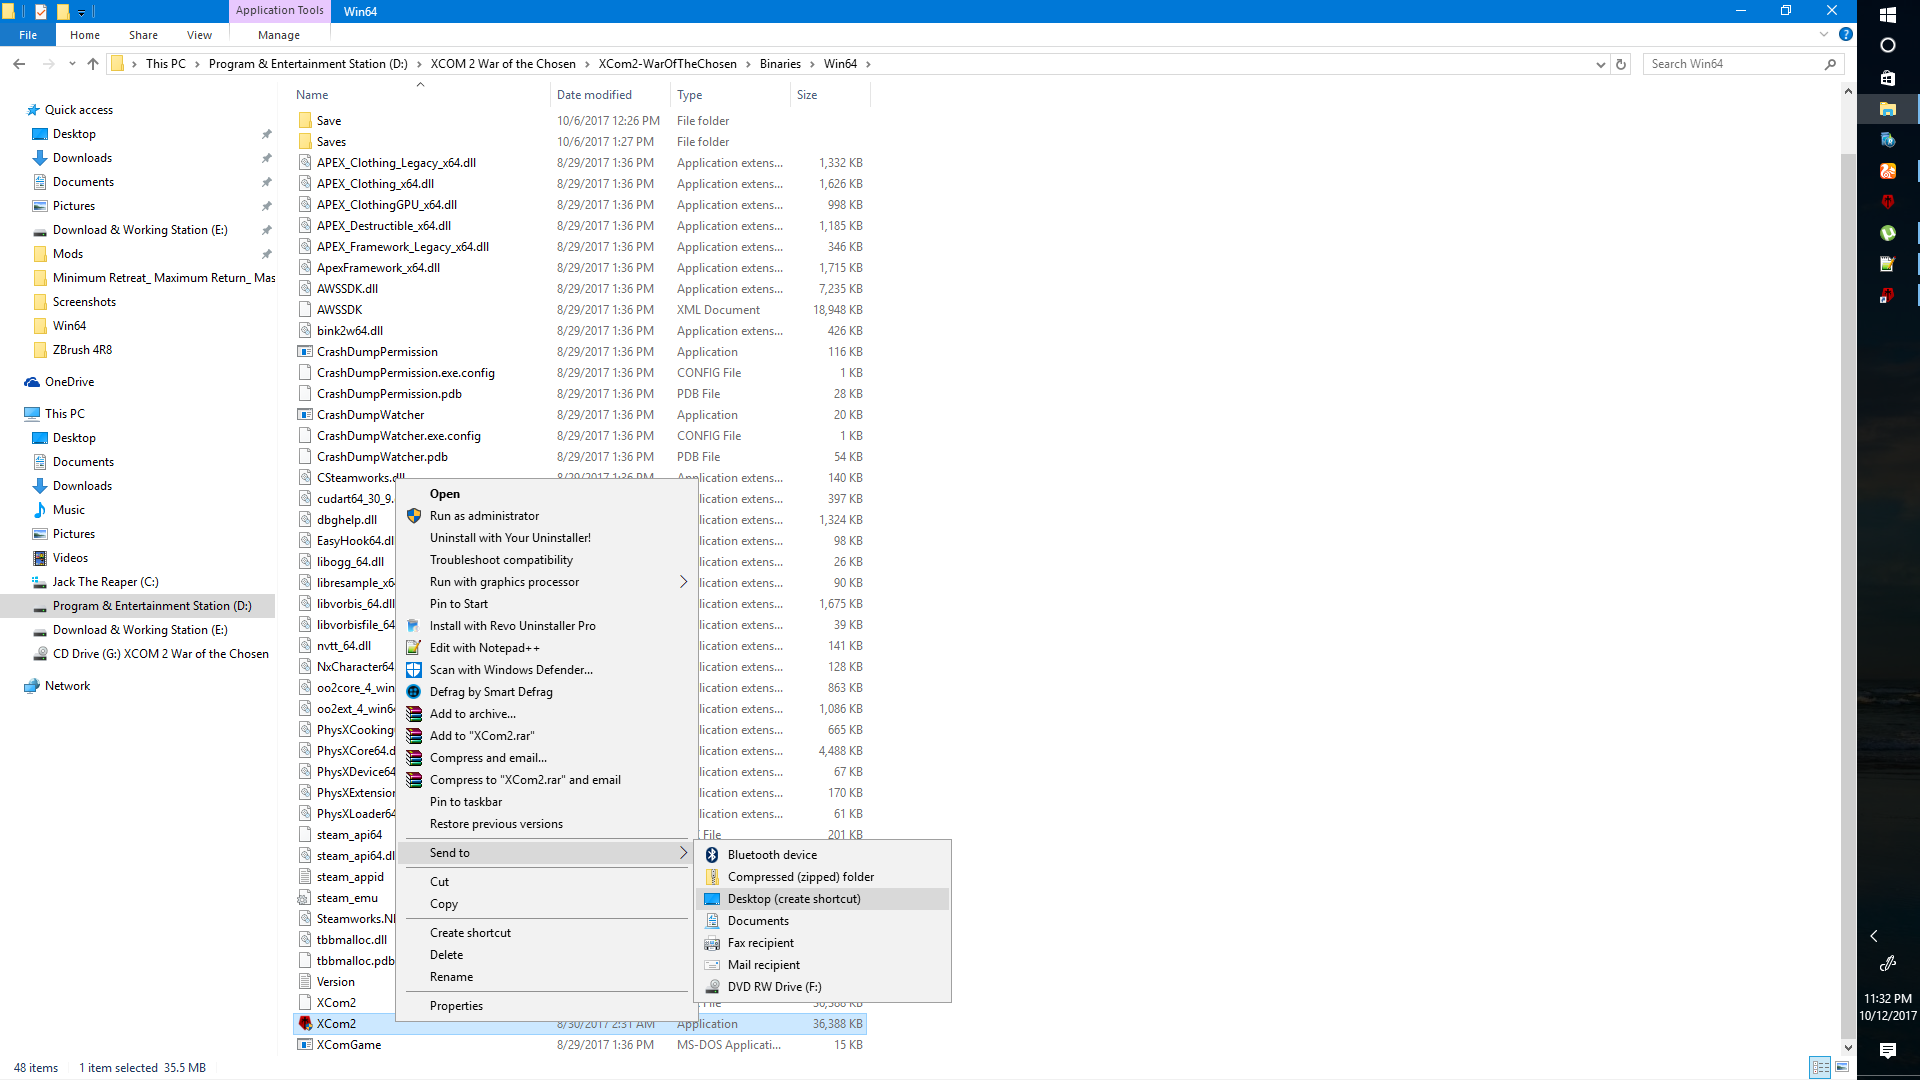
Task: Open the Help question mark icon
Action: pos(1846,35)
